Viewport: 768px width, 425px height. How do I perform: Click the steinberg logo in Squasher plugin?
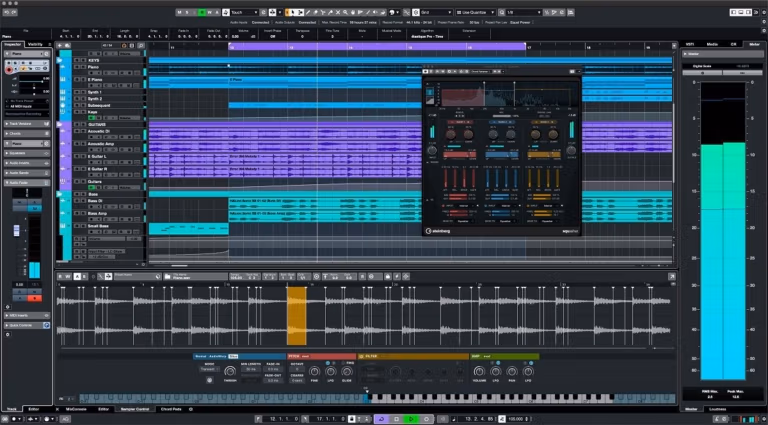coord(438,231)
